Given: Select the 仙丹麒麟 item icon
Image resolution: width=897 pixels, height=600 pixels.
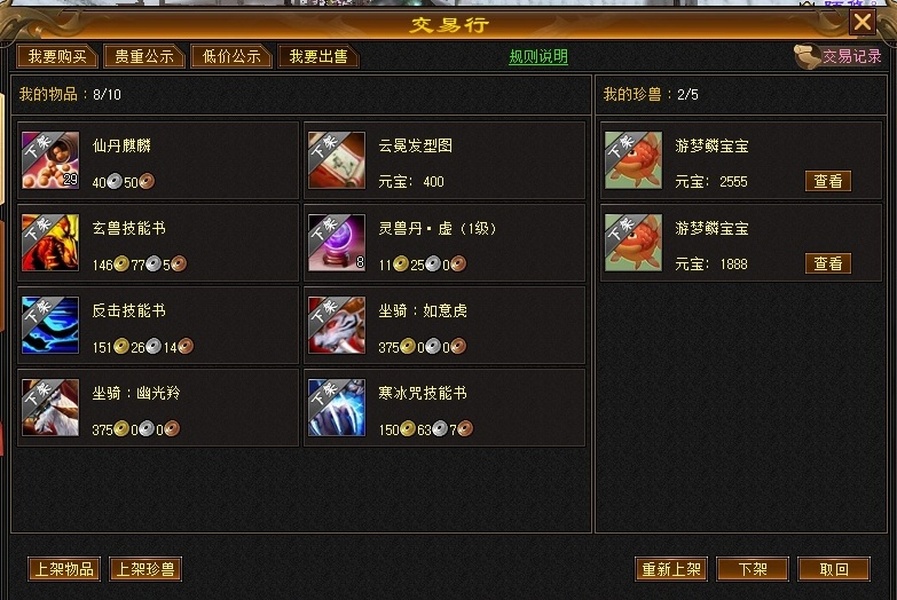Looking at the screenshot, I should click(x=50, y=160).
